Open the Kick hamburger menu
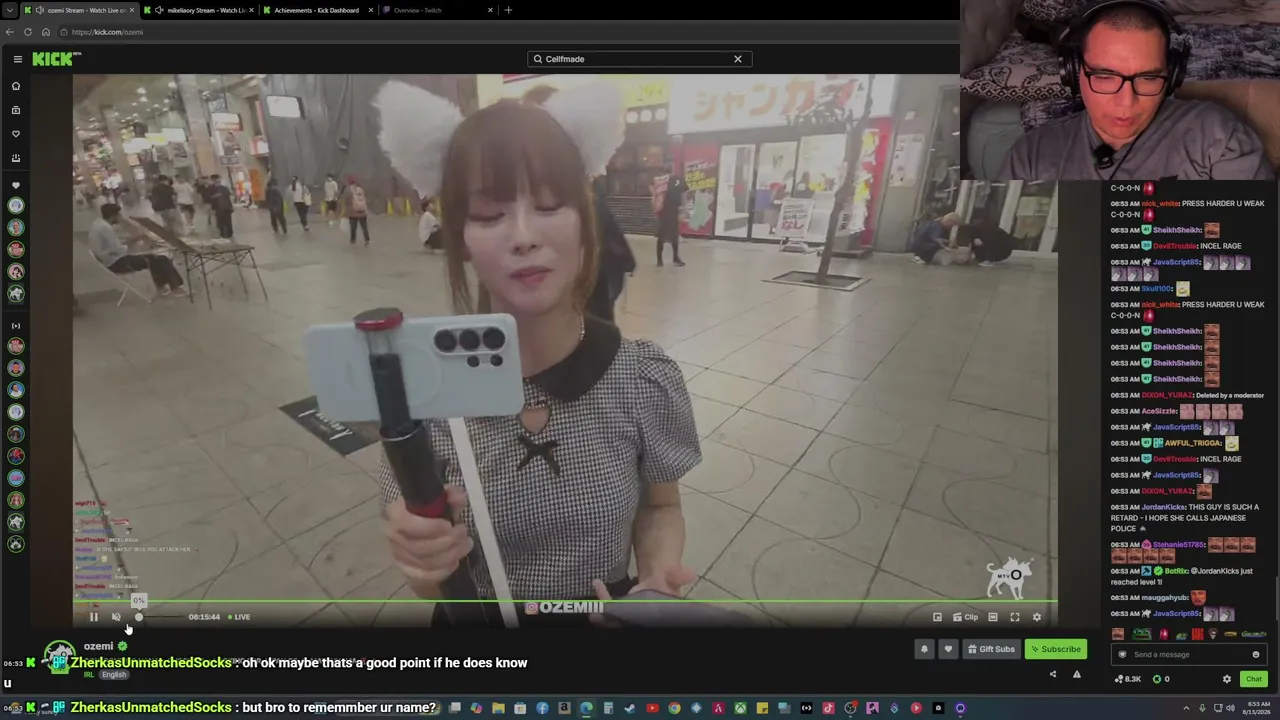The height and width of the screenshot is (720, 1280). pos(17,59)
